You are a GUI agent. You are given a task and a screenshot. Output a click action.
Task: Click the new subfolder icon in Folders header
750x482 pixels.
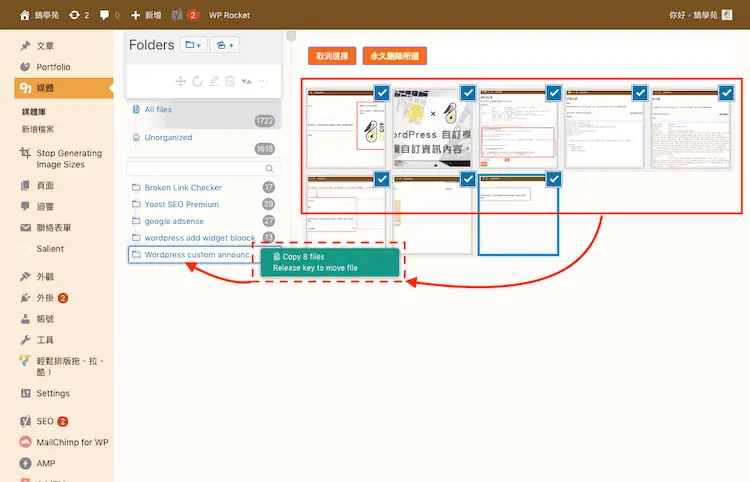pos(225,45)
